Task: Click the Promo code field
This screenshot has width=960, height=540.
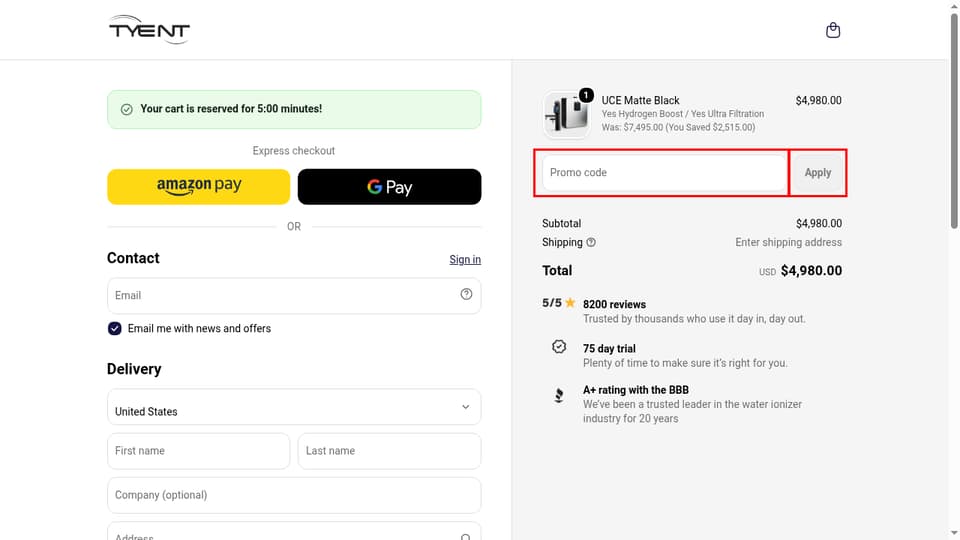Action: 664,173
